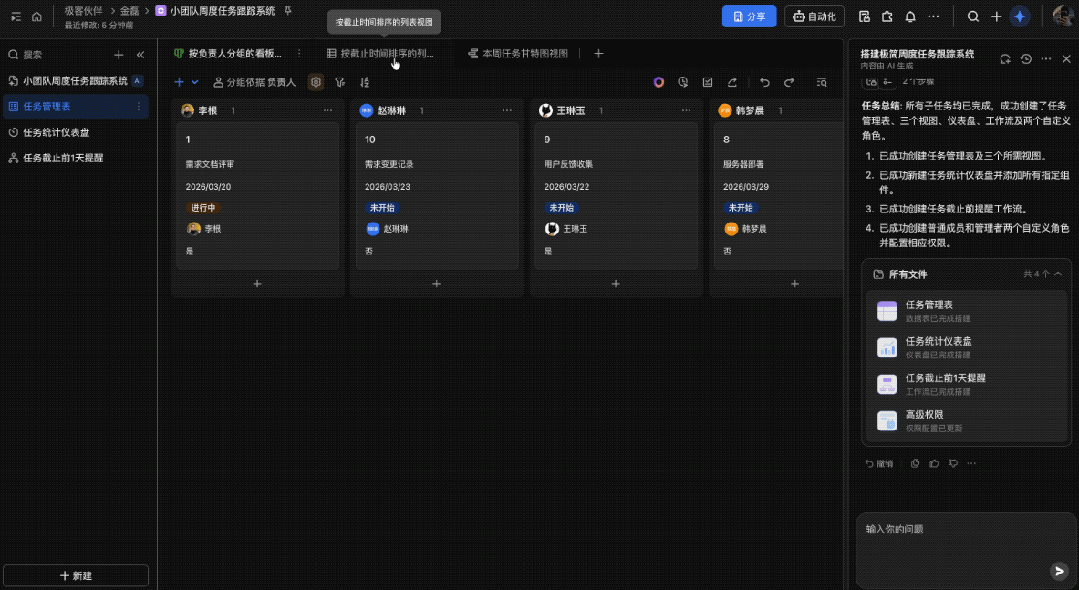This screenshot has width=1079, height=590.
Task: Open 分组依据 负责人 grouping options
Action: 254,82
